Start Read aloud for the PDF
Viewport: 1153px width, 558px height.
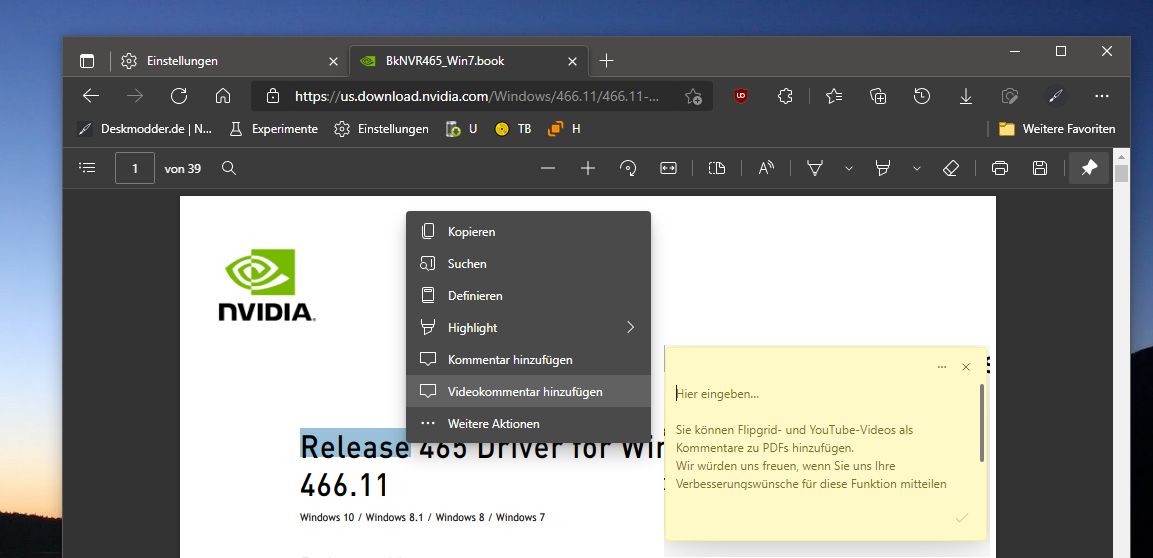pyautogui.click(x=766, y=168)
